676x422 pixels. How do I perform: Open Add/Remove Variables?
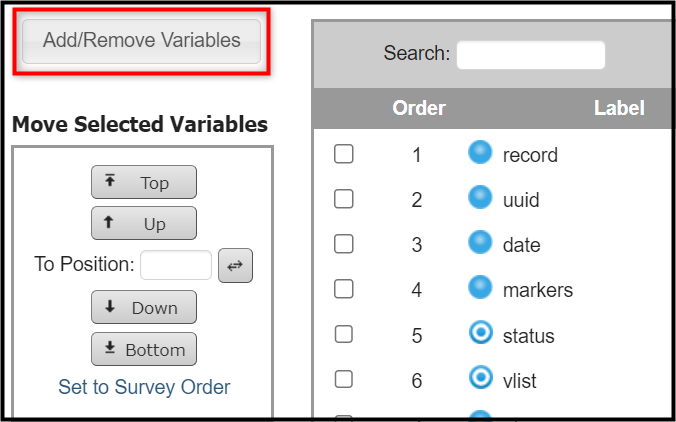point(141,41)
